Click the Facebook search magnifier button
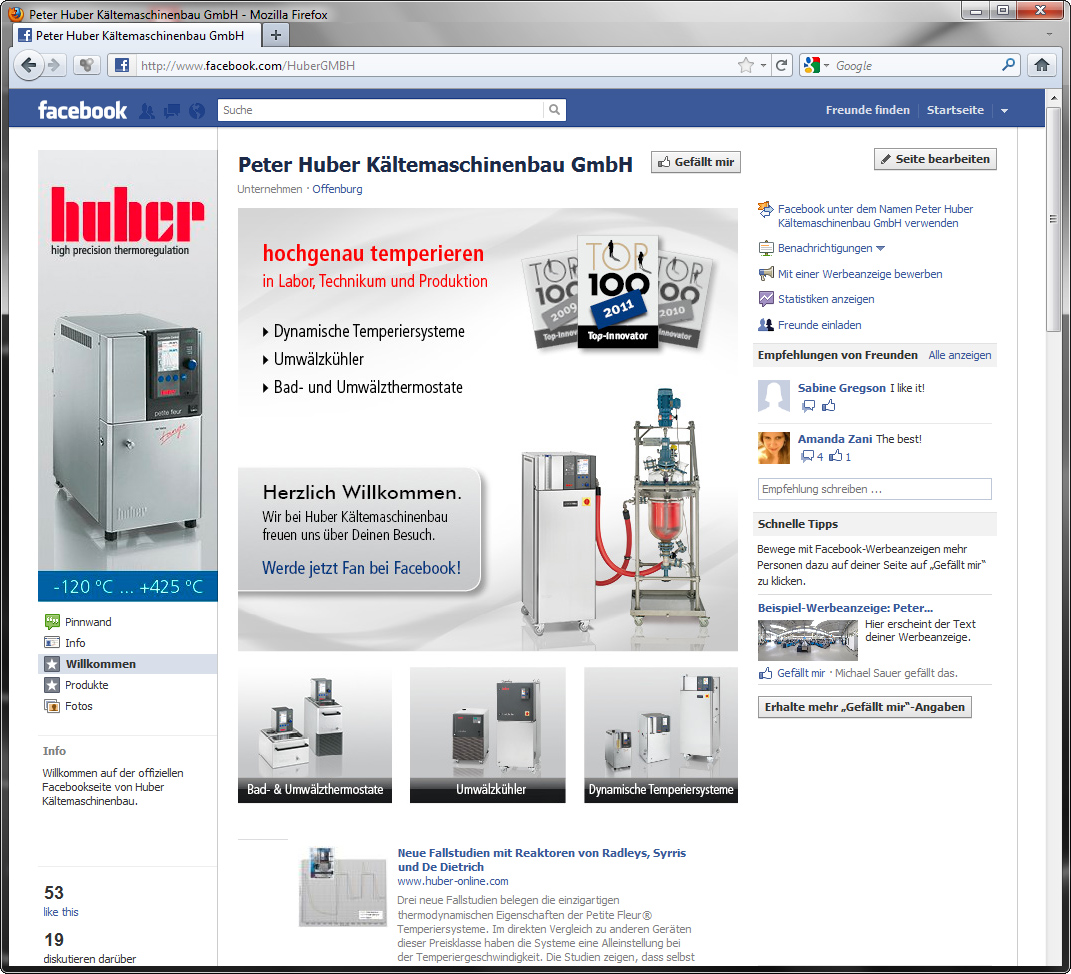 (x=555, y=110)
